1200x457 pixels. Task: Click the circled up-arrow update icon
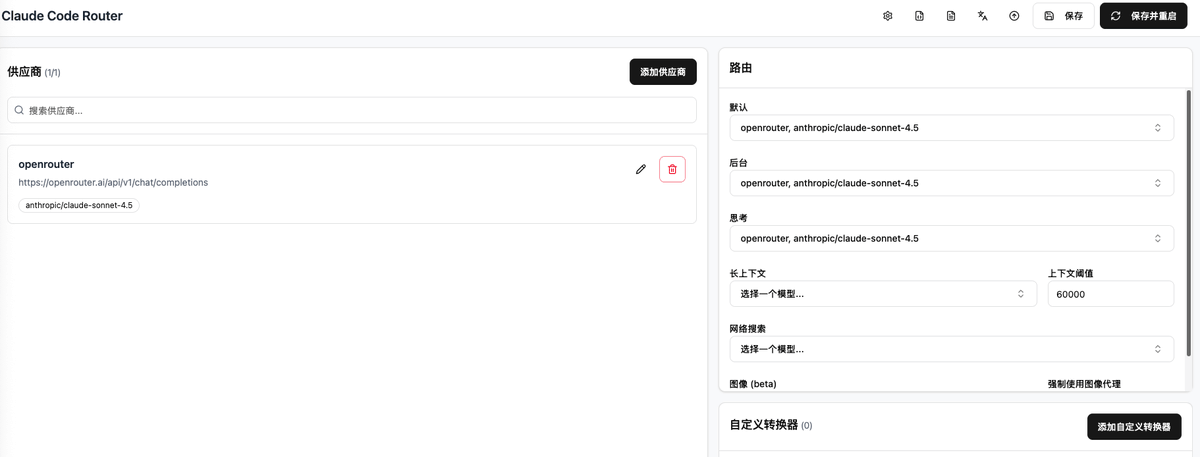pos(1014,16)
